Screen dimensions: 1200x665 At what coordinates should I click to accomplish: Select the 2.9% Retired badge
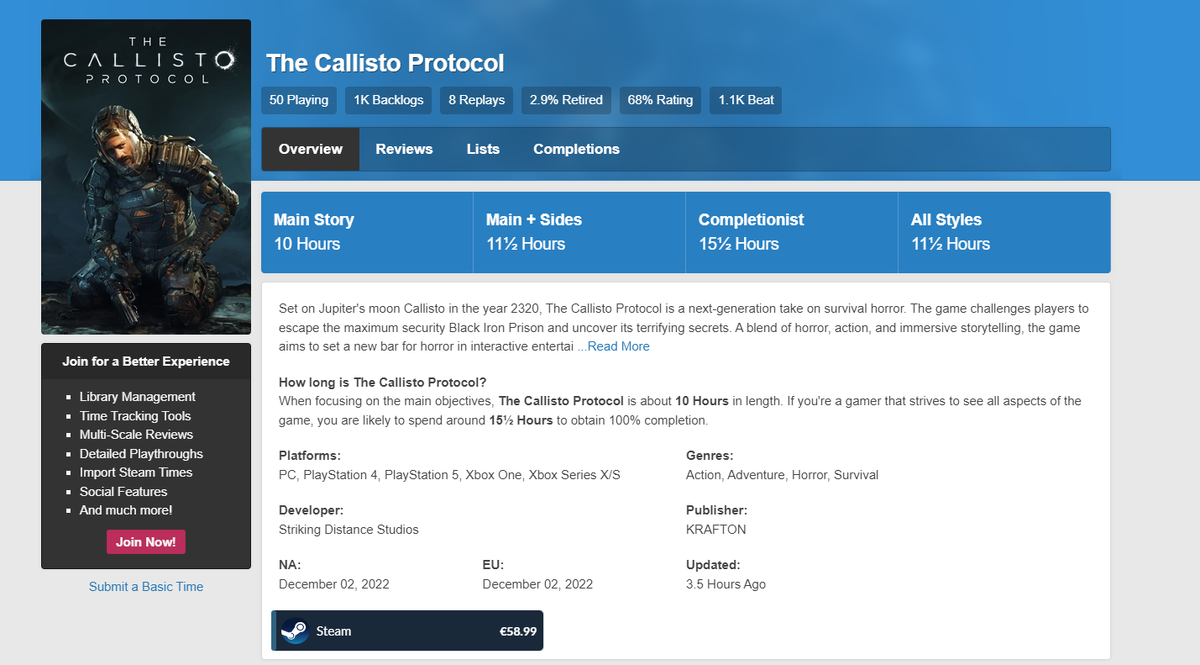pyautogui.click(x=566, y=100)
